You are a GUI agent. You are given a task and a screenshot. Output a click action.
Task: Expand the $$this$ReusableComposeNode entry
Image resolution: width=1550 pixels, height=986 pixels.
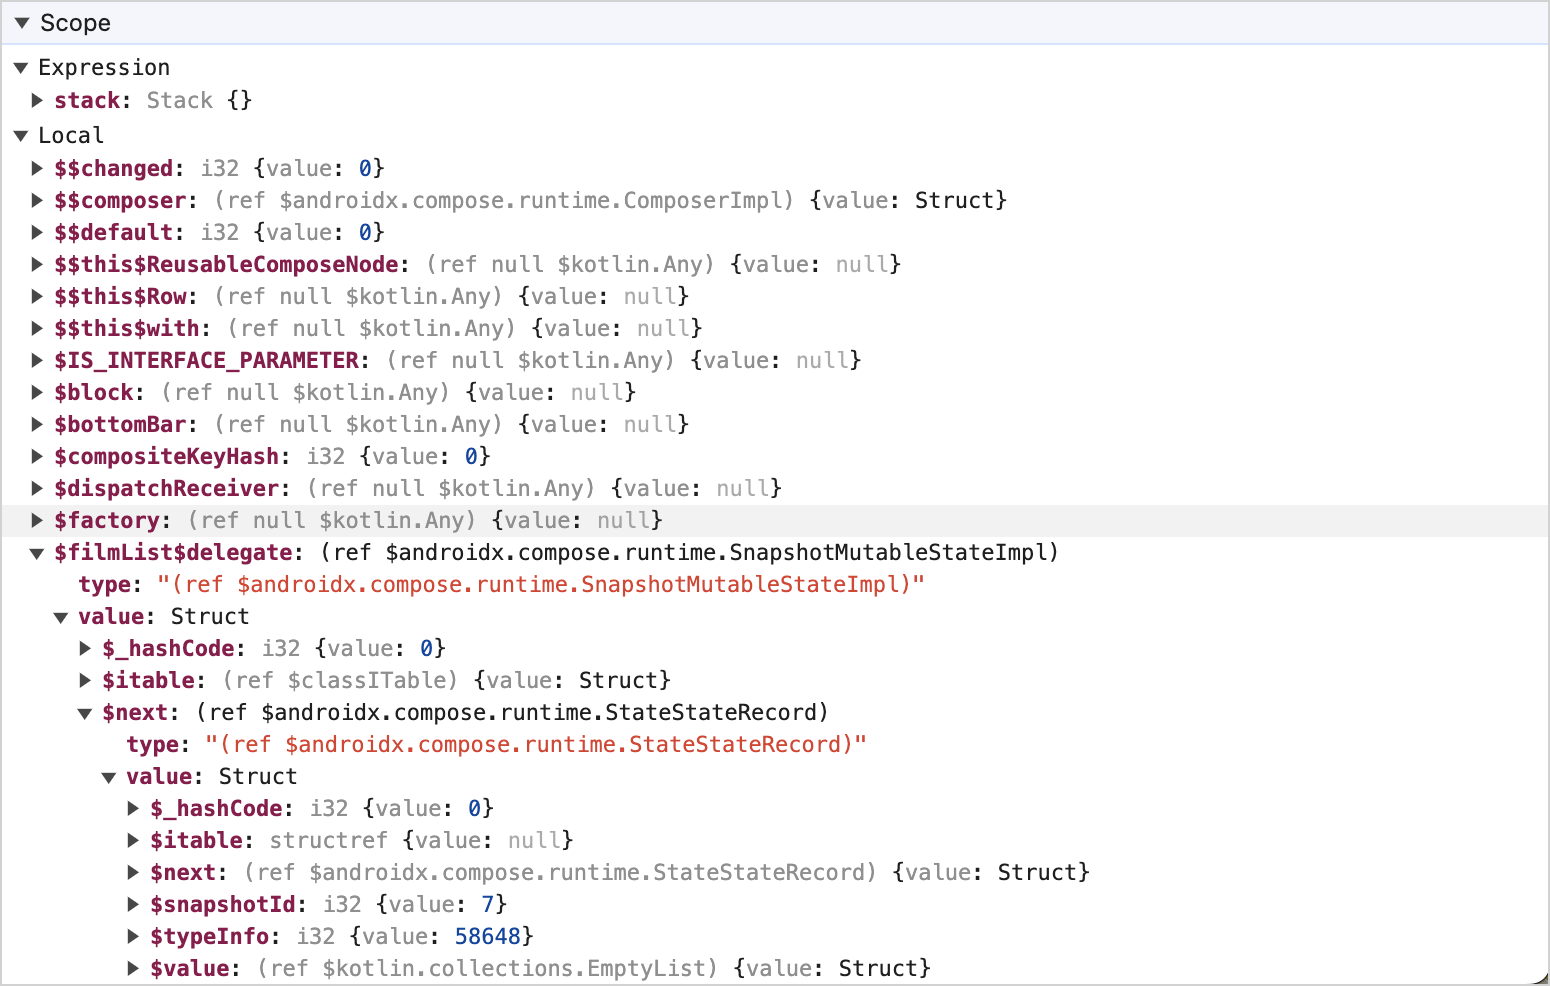point(38,264)
